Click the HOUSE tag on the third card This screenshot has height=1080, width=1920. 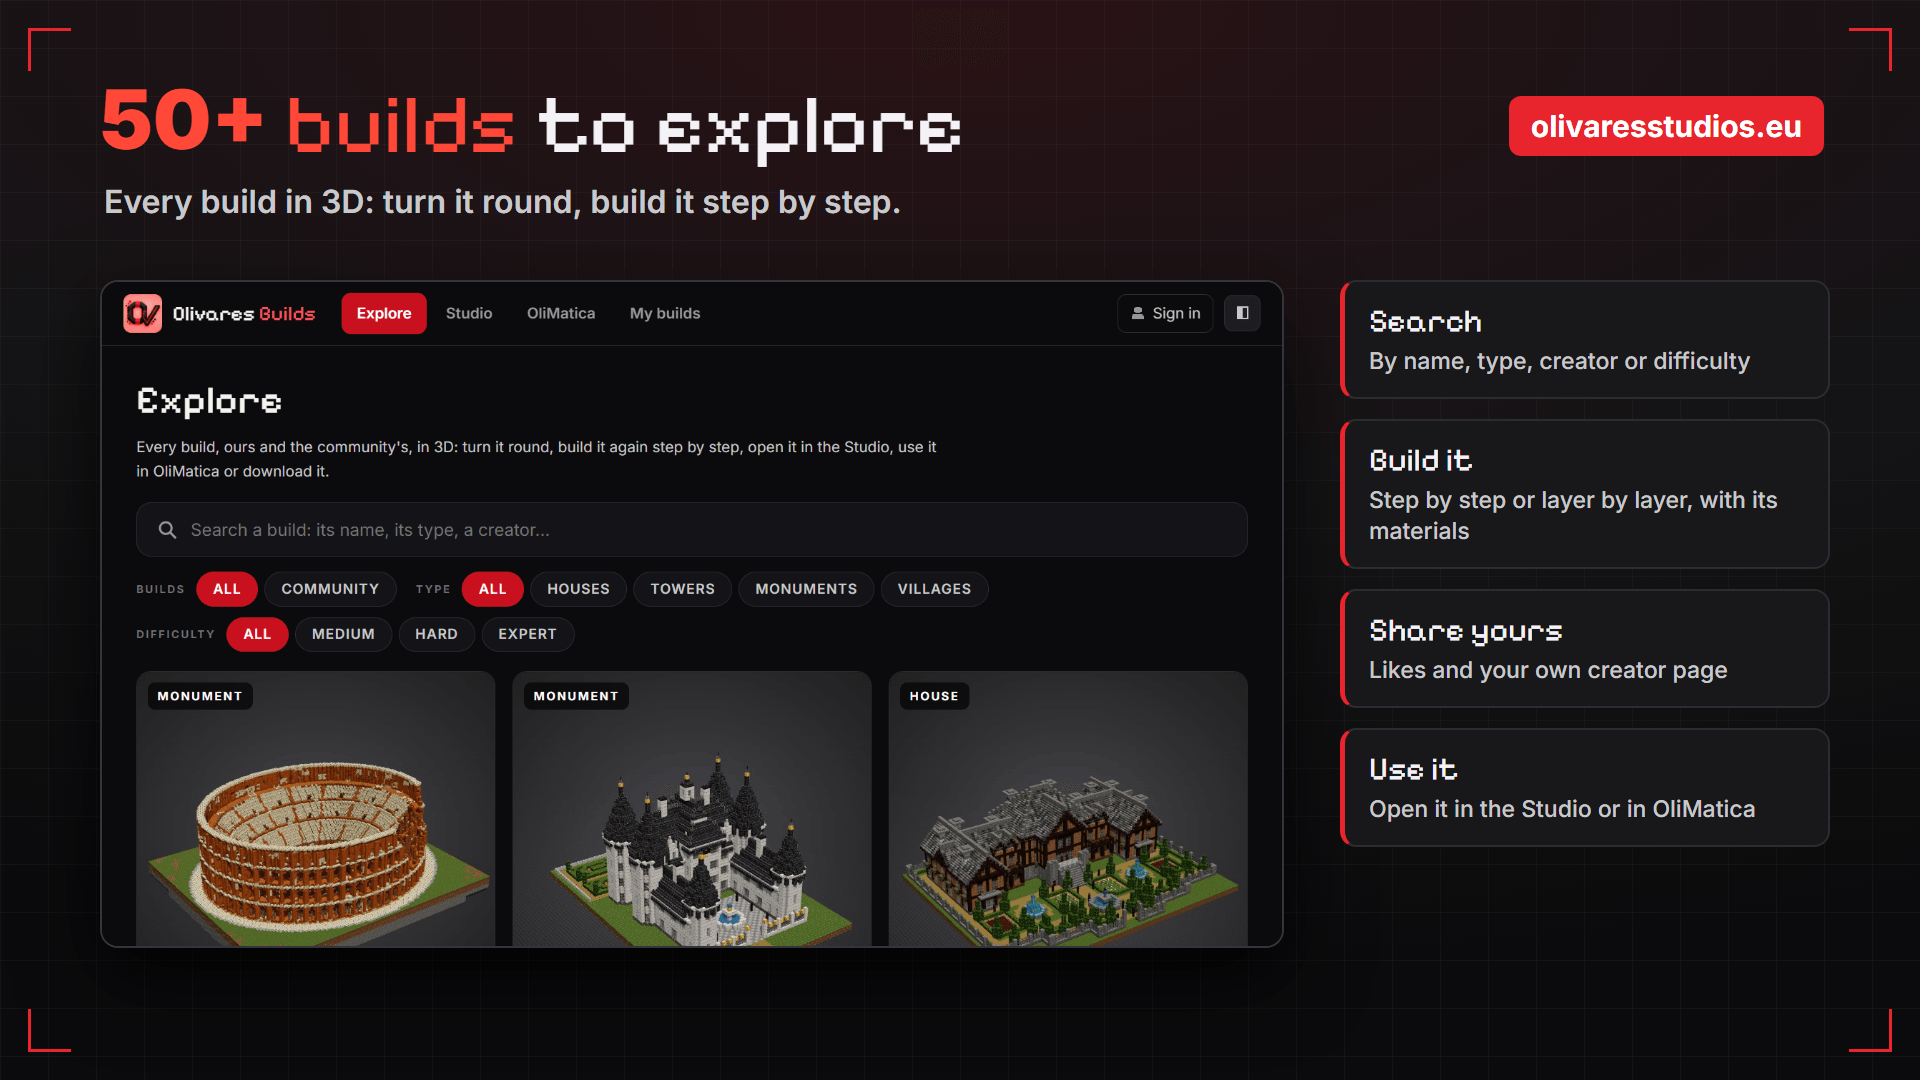(x=934, y=696)
